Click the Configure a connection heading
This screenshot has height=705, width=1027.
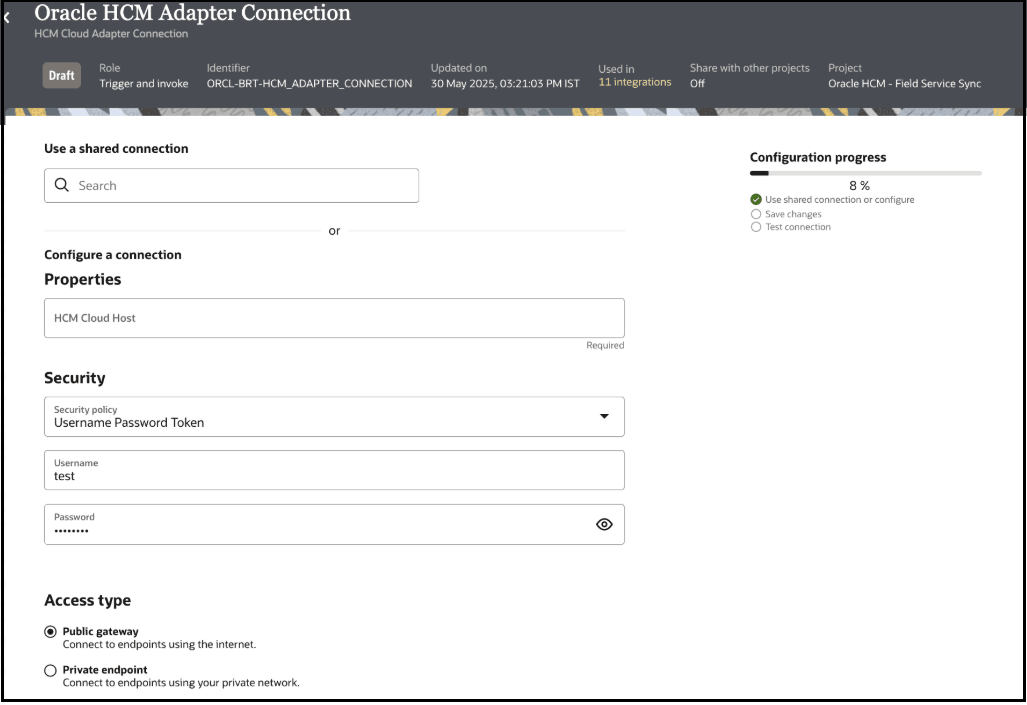click(x=113, y=255)
